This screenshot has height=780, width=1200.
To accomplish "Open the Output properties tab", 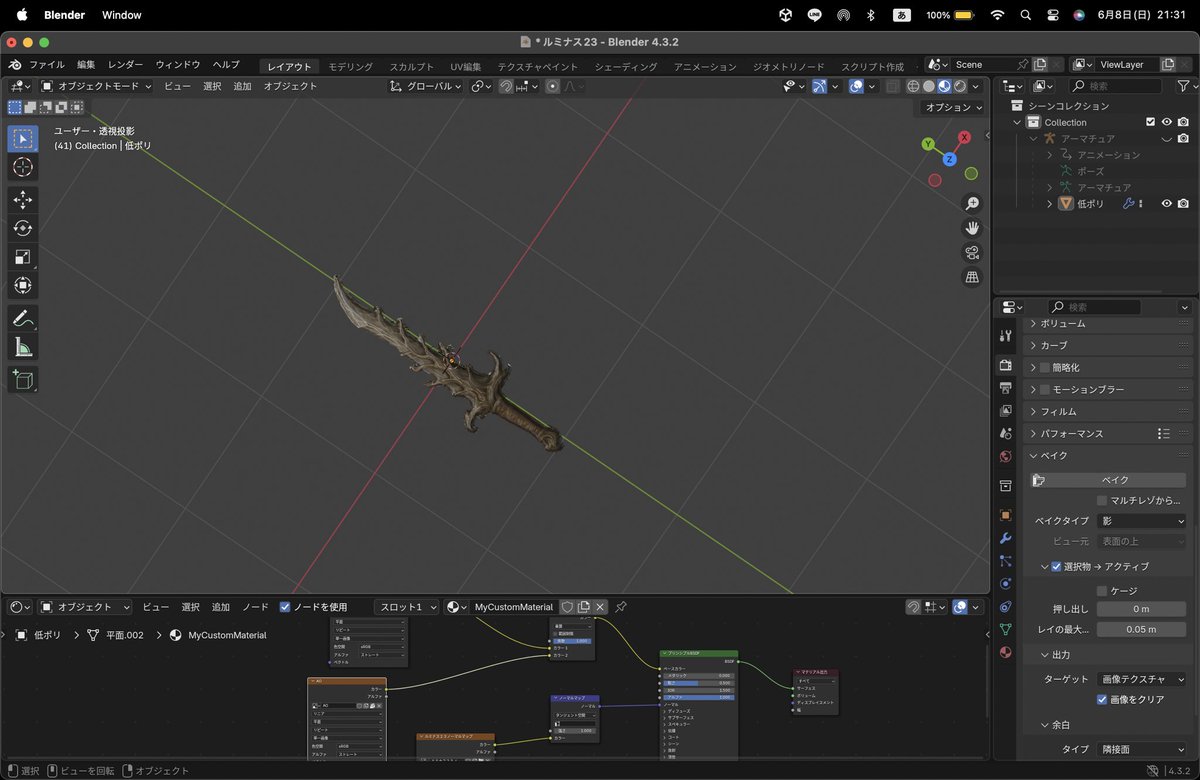I will pyautogui.click(x=1006, y=387).
